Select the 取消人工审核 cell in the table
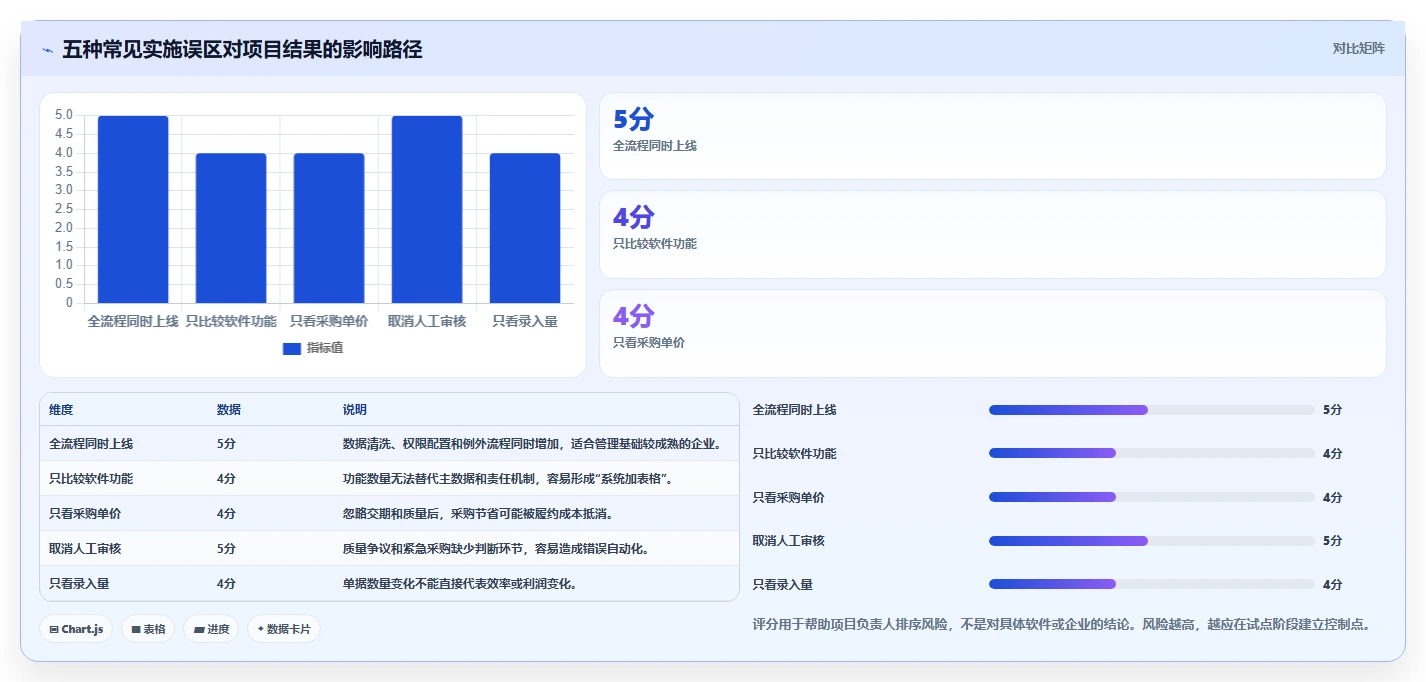The image size is (1426, 682). (x=85, y=549)
